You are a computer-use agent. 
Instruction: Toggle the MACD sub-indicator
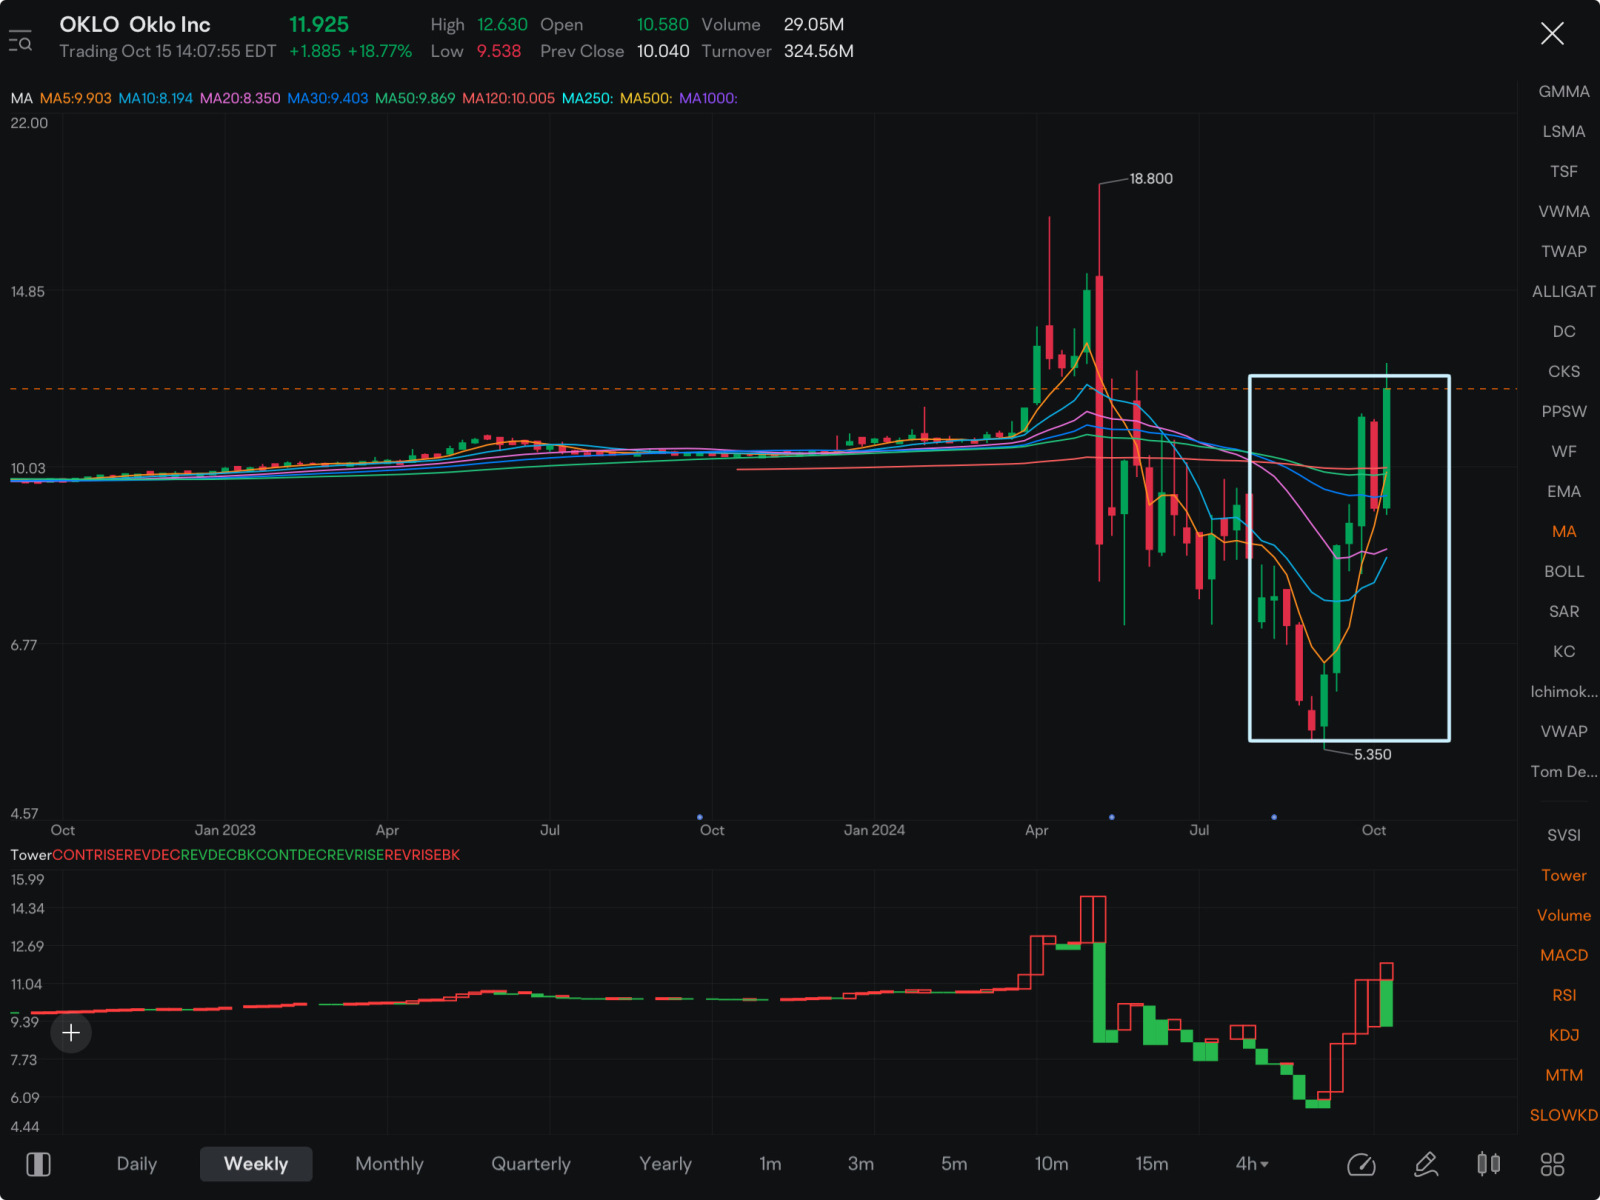[x=1564, y=955]
